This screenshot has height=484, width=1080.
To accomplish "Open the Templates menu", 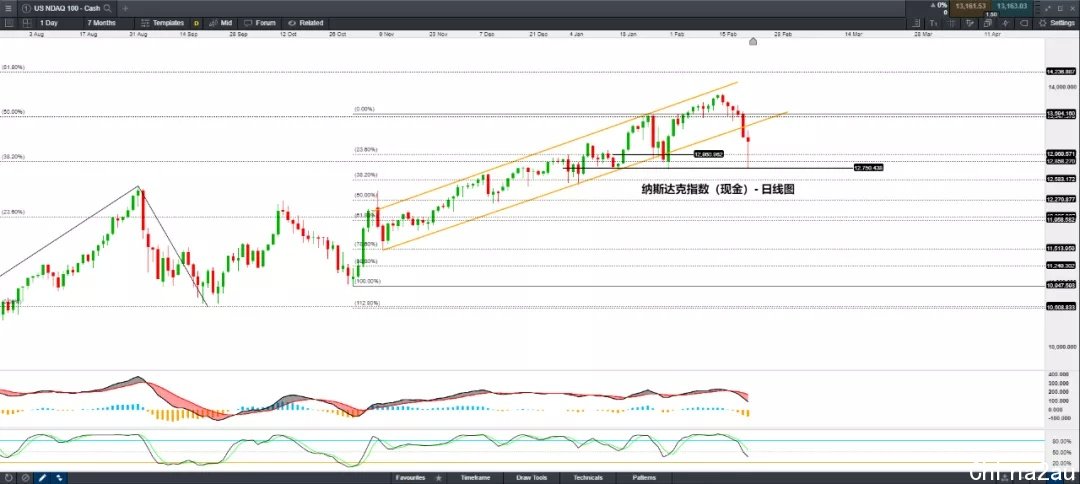I will [163, 23].
